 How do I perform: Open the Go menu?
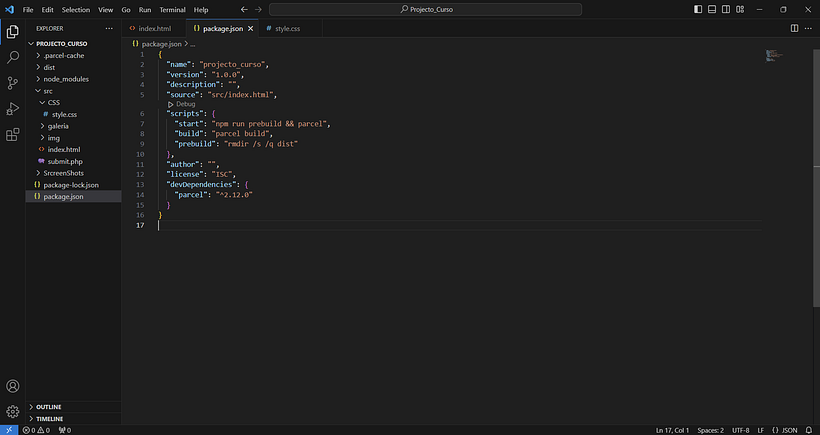tap(126, 9)
